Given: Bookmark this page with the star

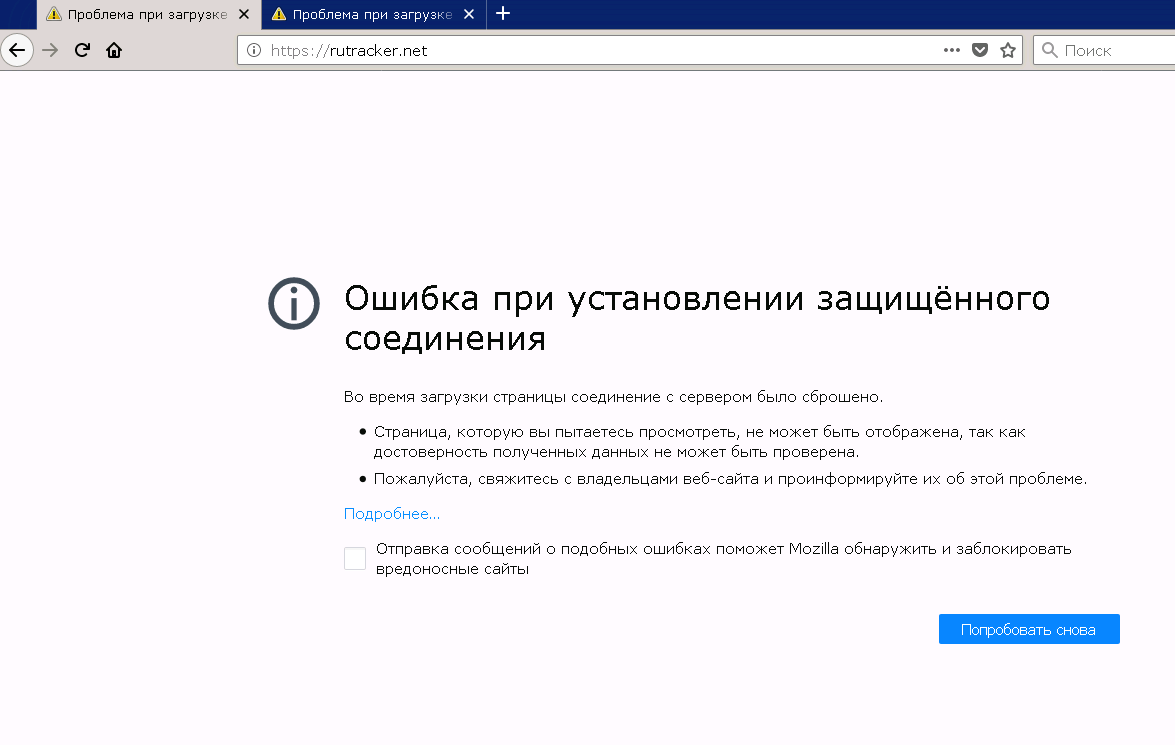Looking at the screenshot, I should [x=1008, y=50].
